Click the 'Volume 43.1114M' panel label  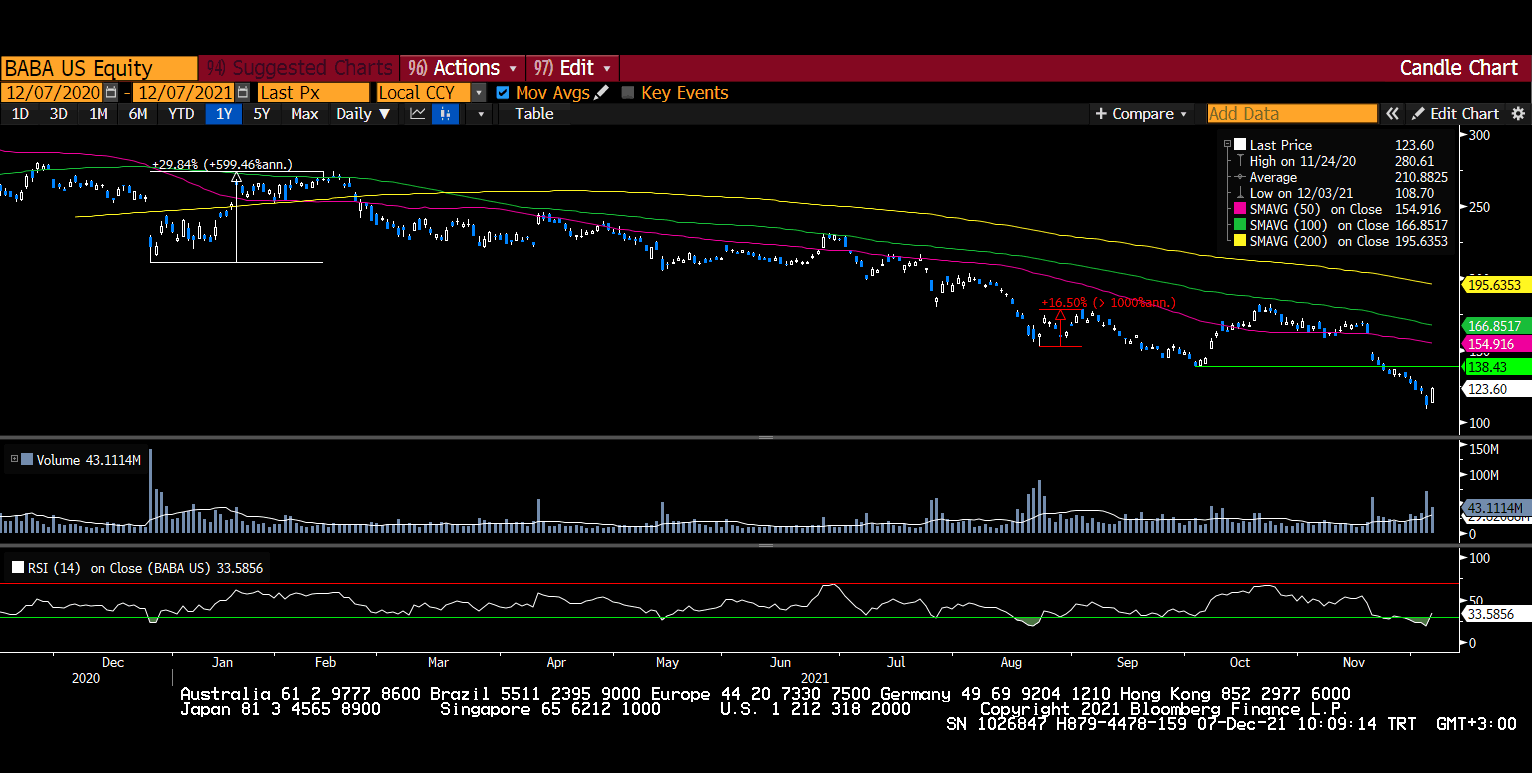[88, 460]
